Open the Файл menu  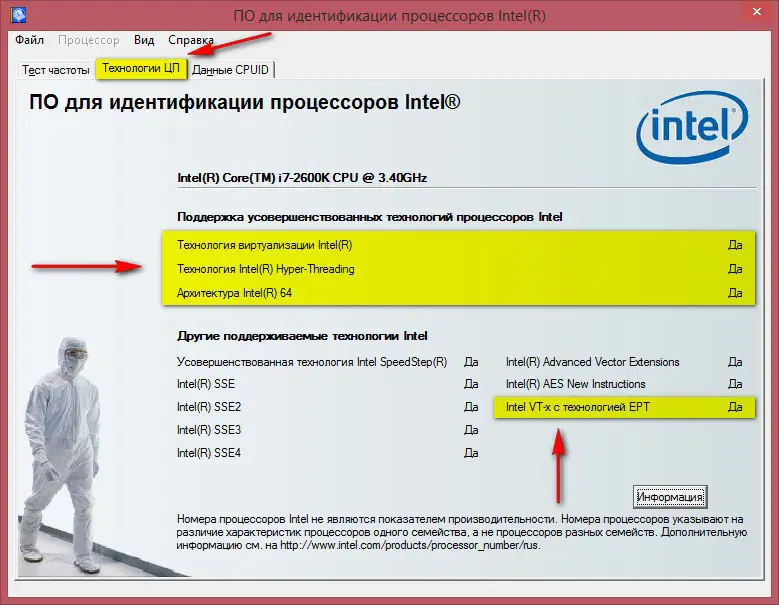29,40
